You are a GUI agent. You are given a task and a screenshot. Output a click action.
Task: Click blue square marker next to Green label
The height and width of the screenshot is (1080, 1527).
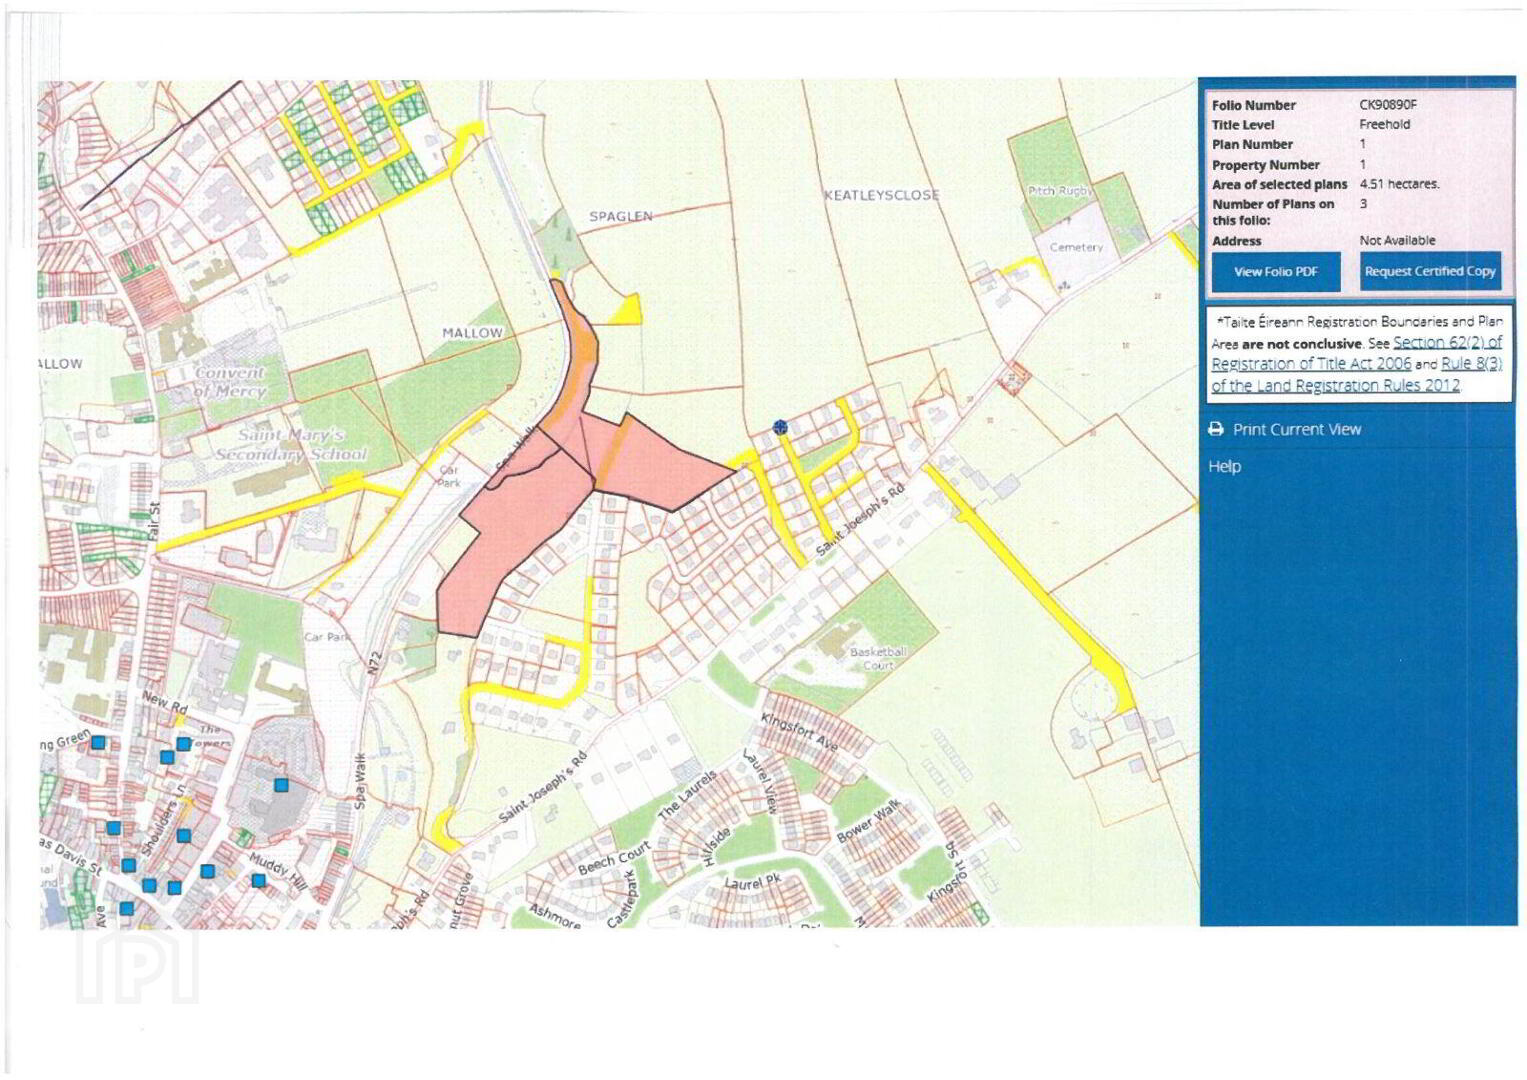(x=98, y=742)
